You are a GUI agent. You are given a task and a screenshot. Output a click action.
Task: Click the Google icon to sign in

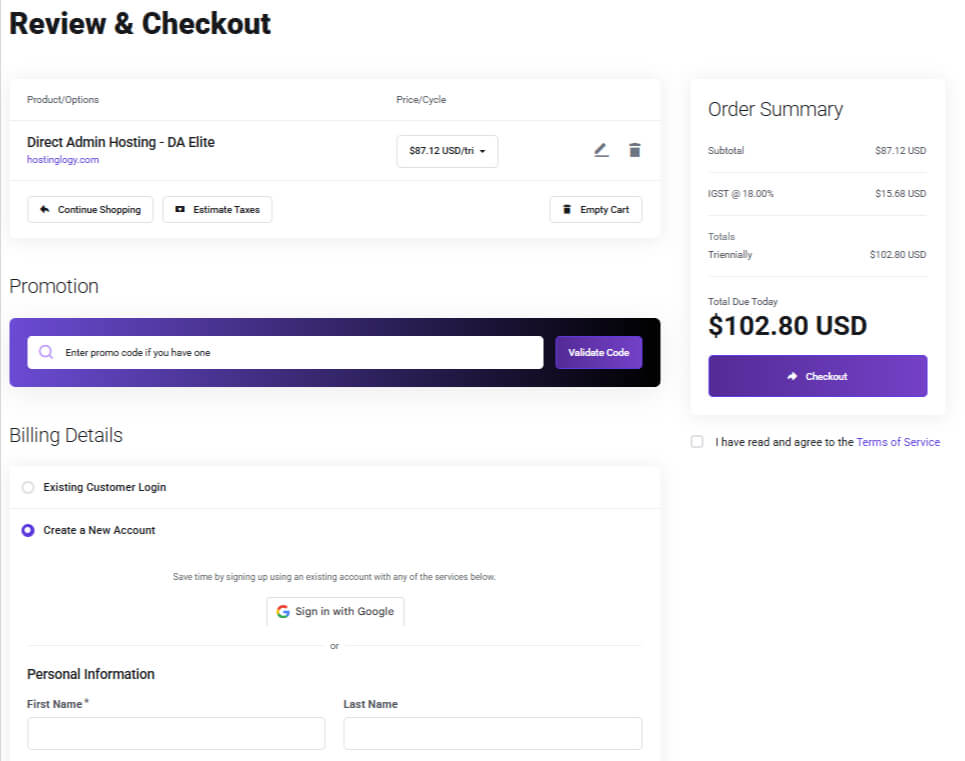282,611
